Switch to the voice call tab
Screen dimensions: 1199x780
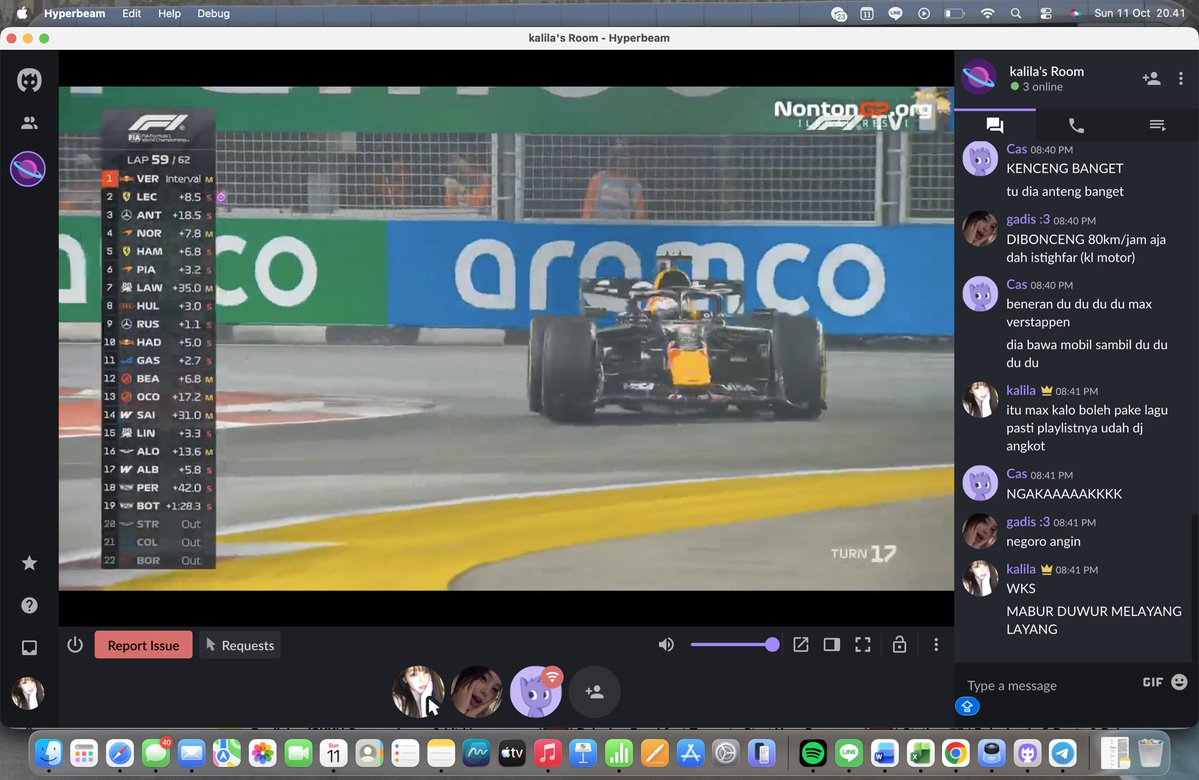tap(1076, 125)
